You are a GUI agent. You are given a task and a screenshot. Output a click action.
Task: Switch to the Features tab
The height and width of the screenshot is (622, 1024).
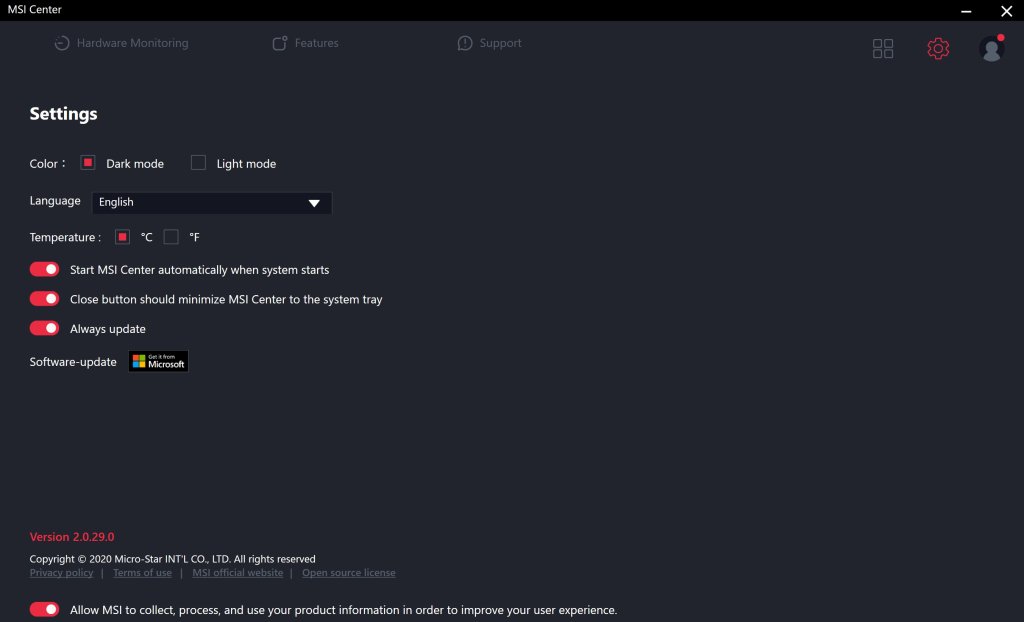point(306,43)
